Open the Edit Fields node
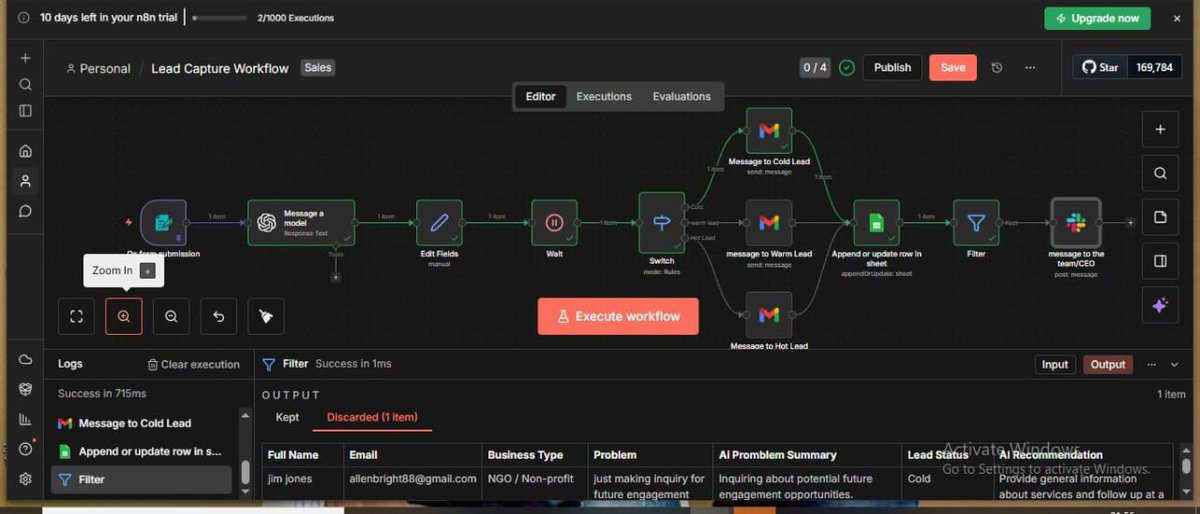The width and height of the screenshot is (1200, 514). (x=439, y=223)
